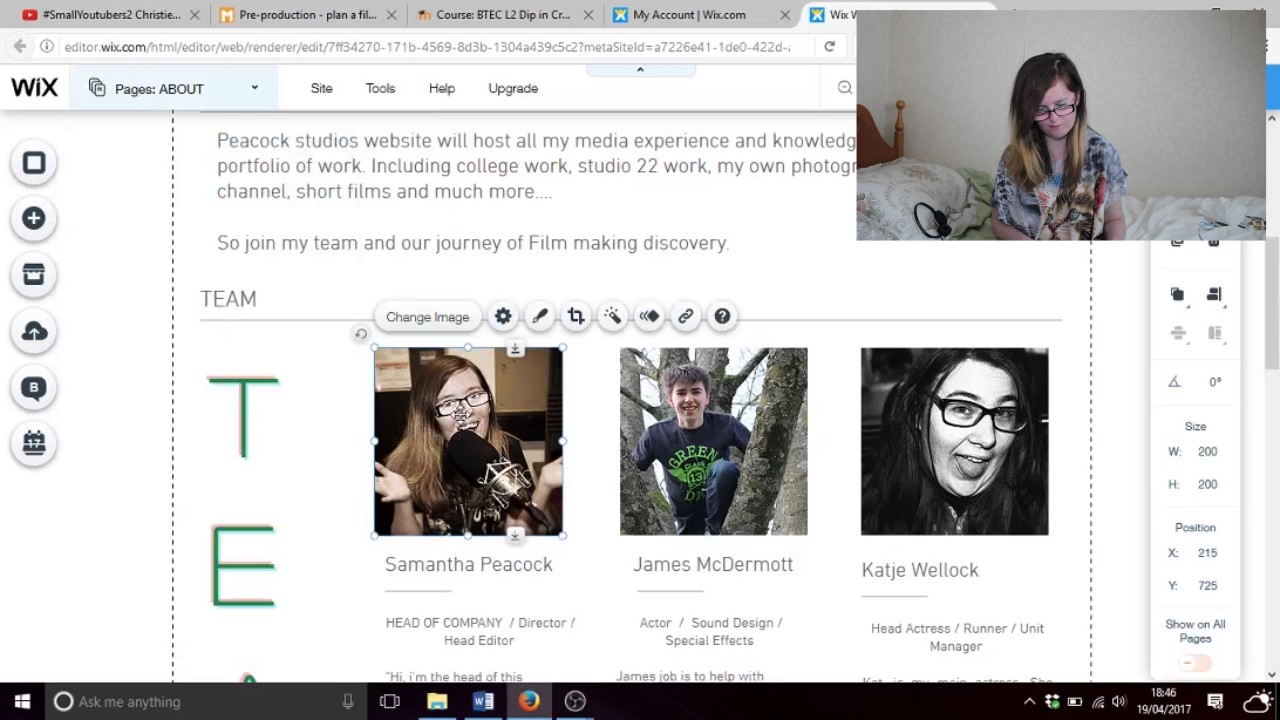
Task: Open the image design paintbrush tool
Action: (x=539, y=316)
